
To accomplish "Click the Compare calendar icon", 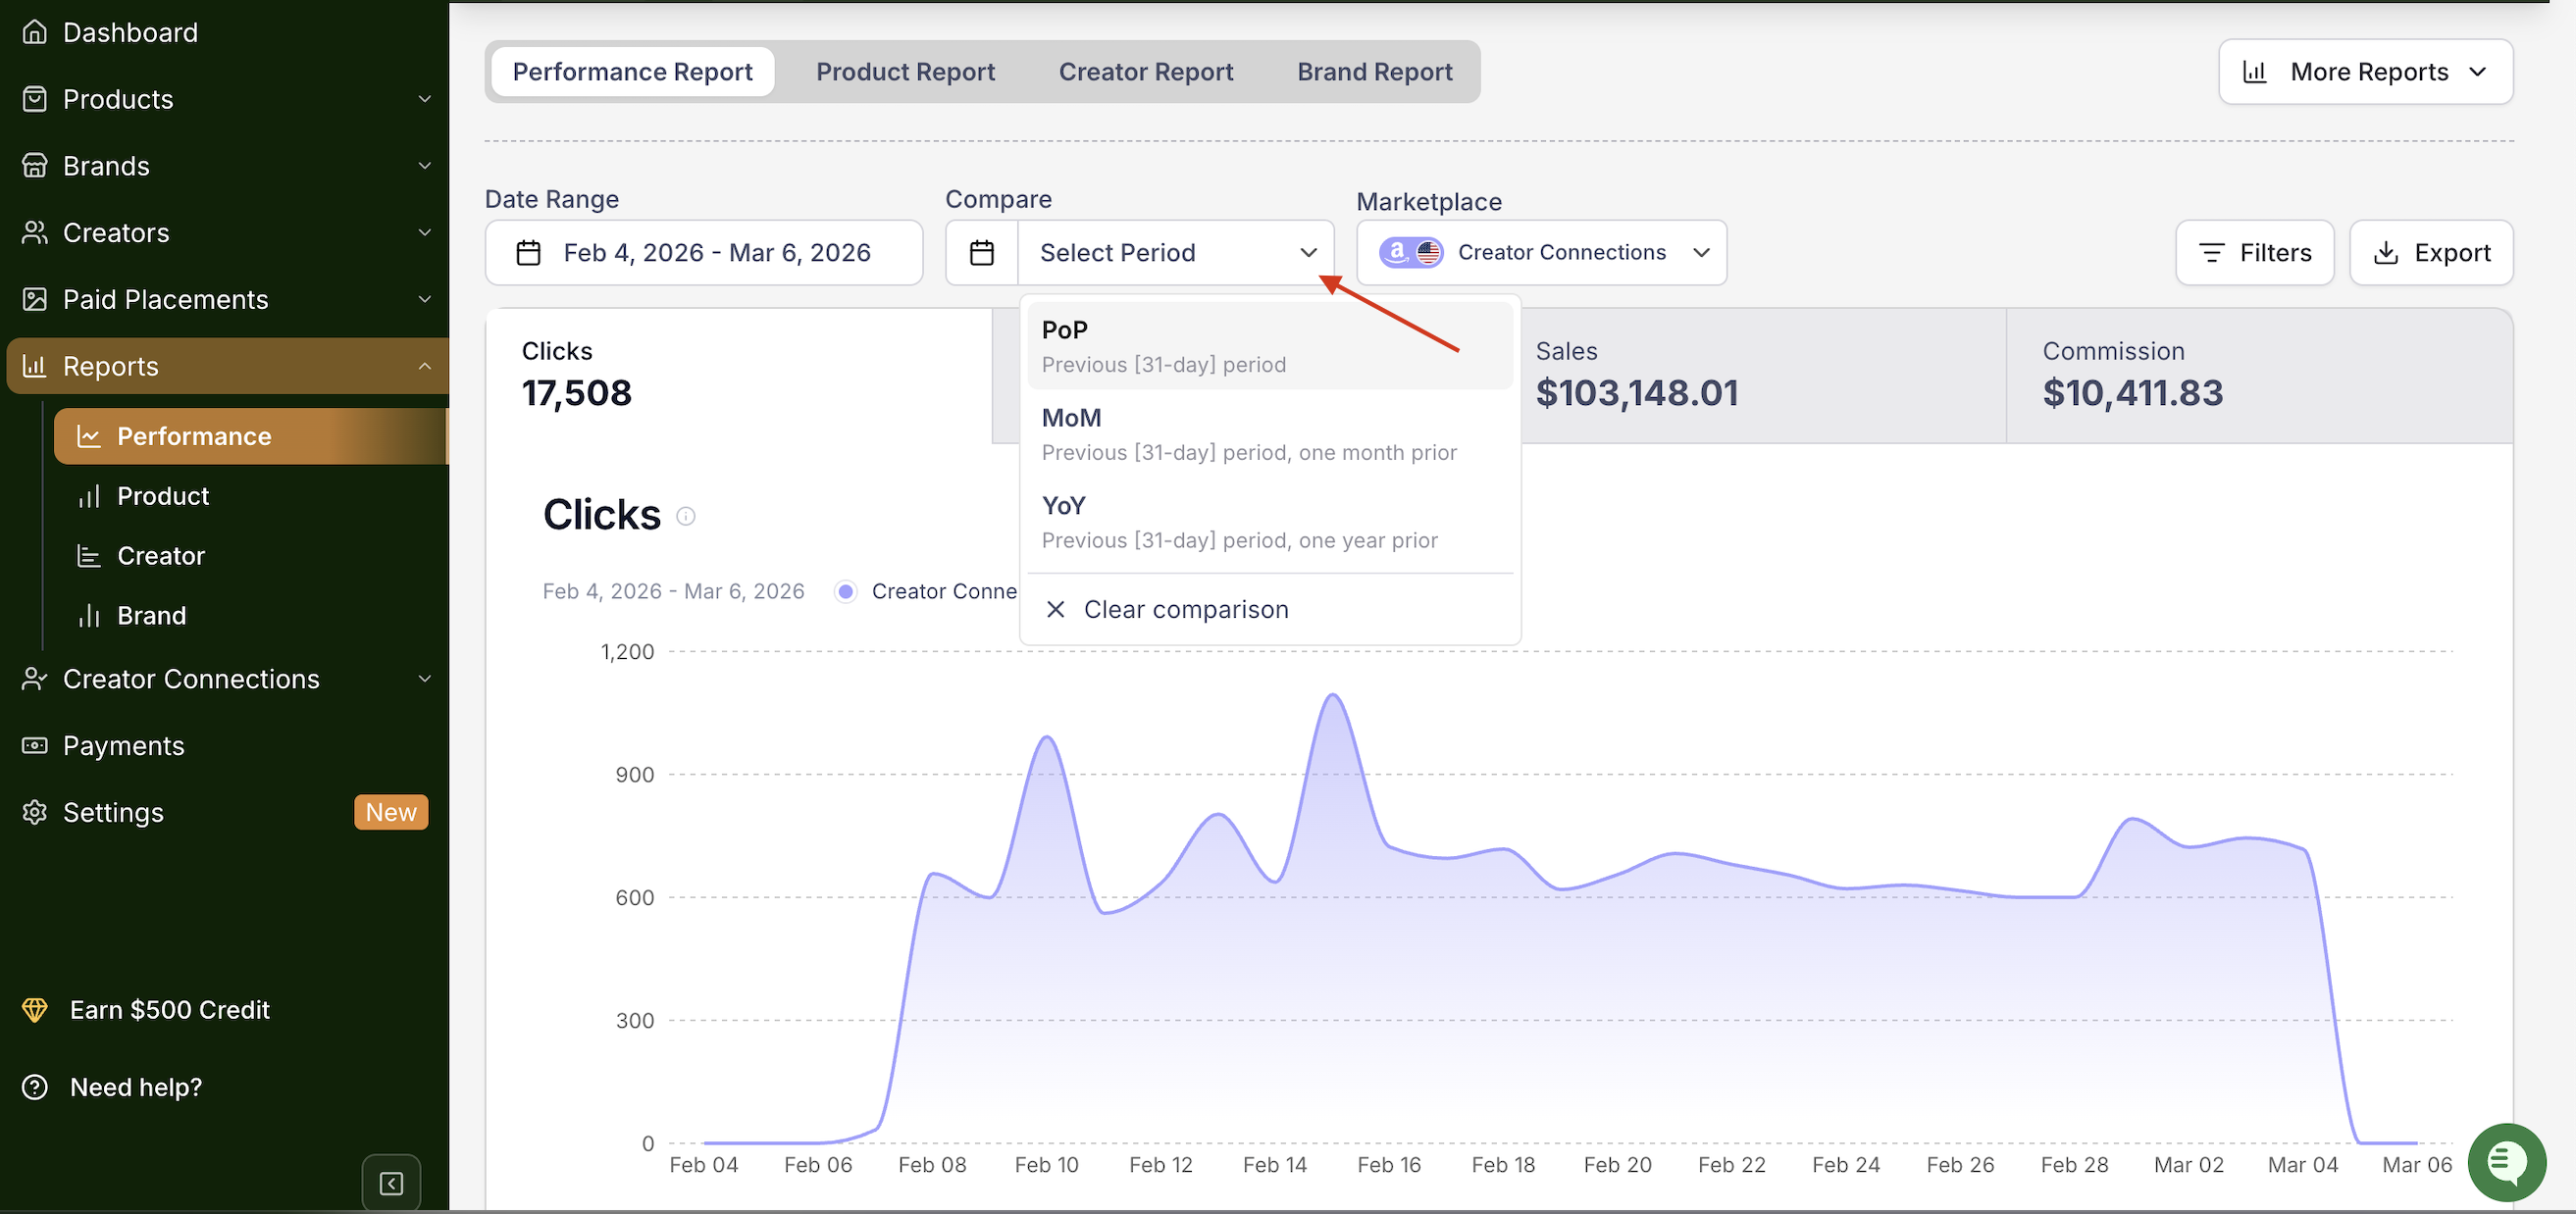I will pos(982,253).
